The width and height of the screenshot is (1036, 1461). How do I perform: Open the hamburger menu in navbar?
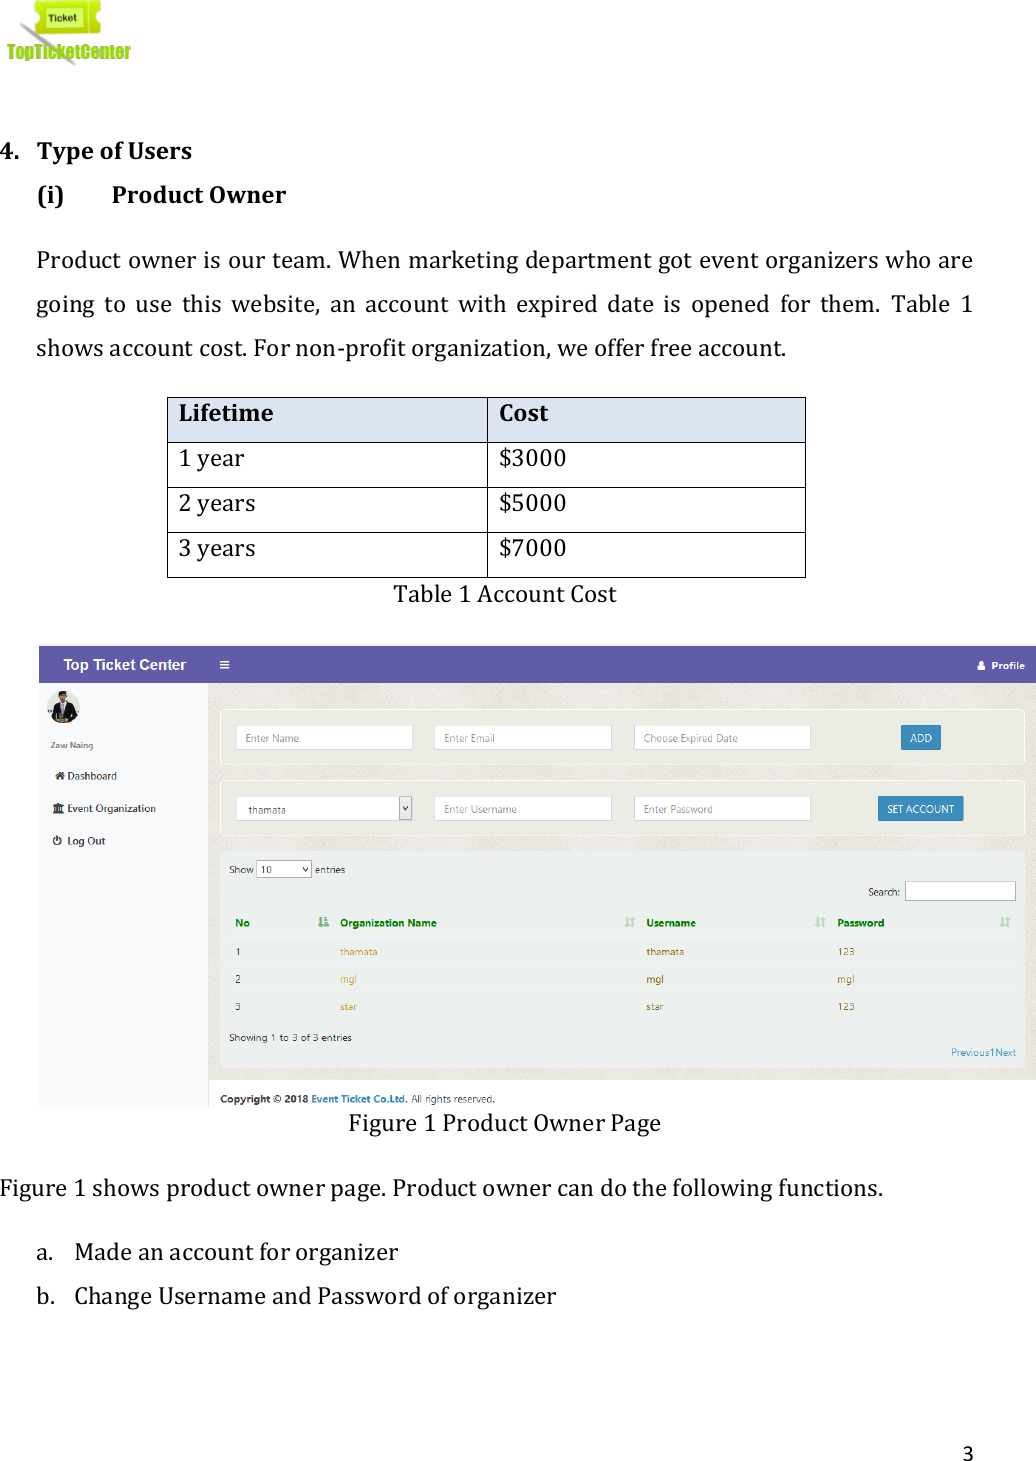tap(225, 664)
